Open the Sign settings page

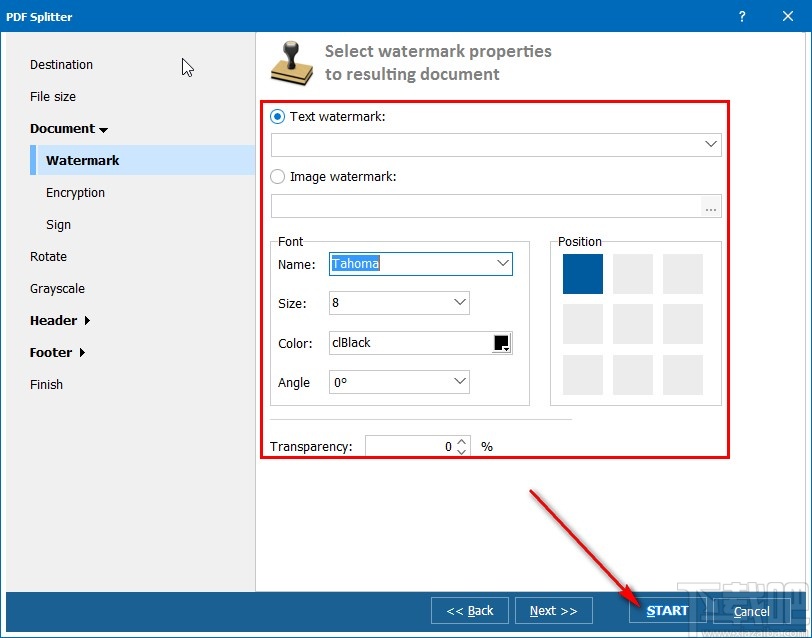click(x=58, y=225)
